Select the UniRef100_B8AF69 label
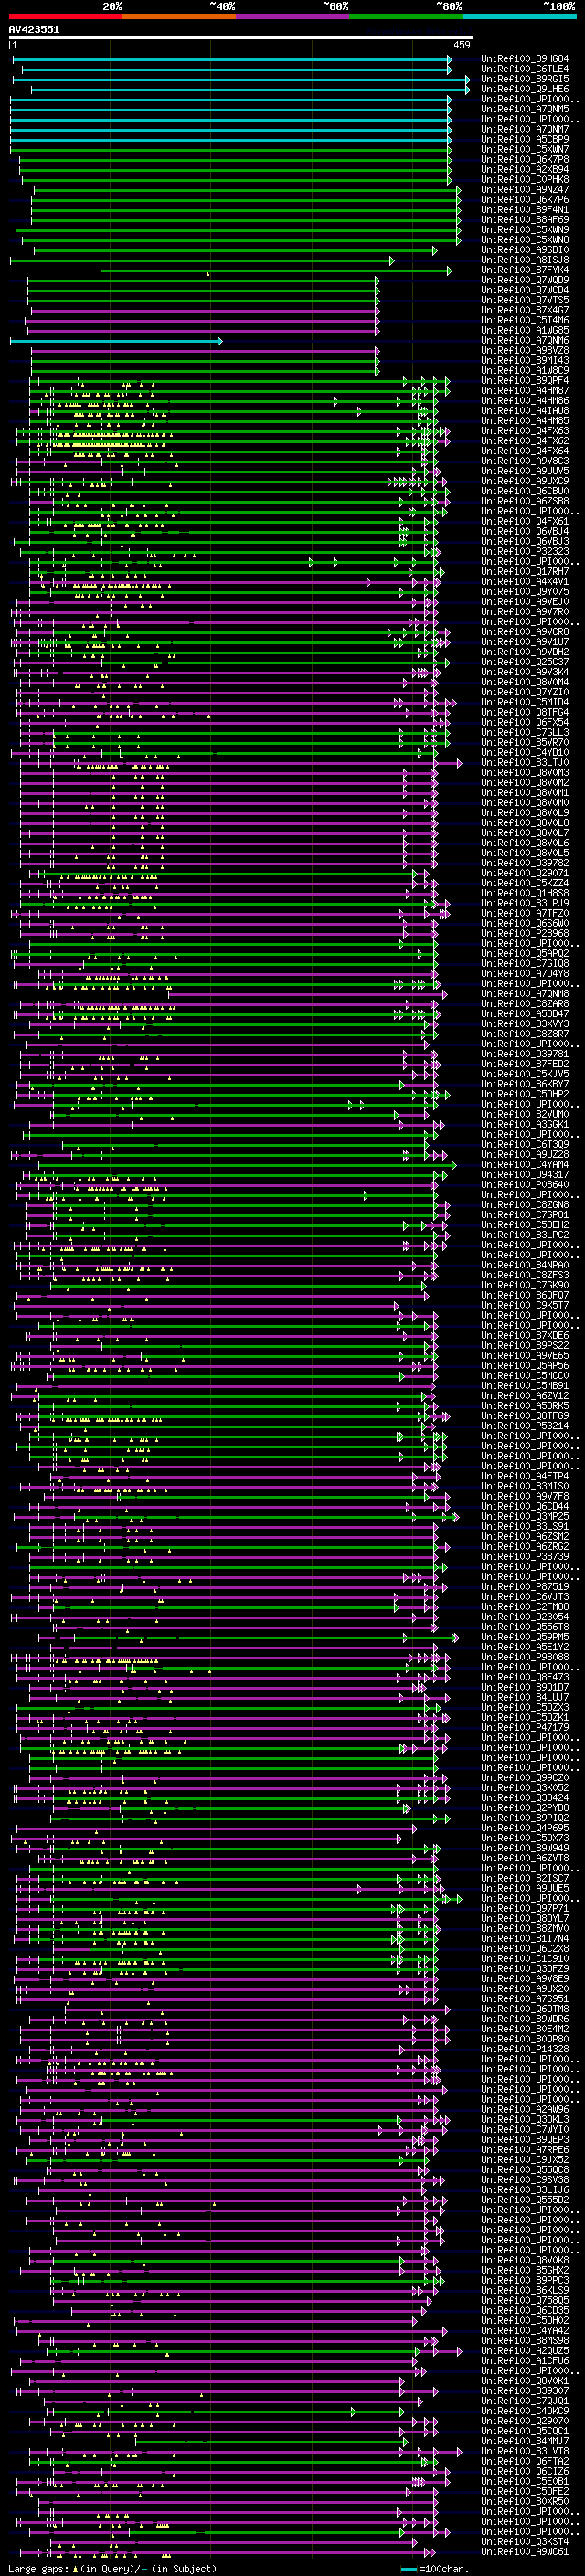Image resolution: width=585 pixels, height=2576 pixels. tap(525, 219)
